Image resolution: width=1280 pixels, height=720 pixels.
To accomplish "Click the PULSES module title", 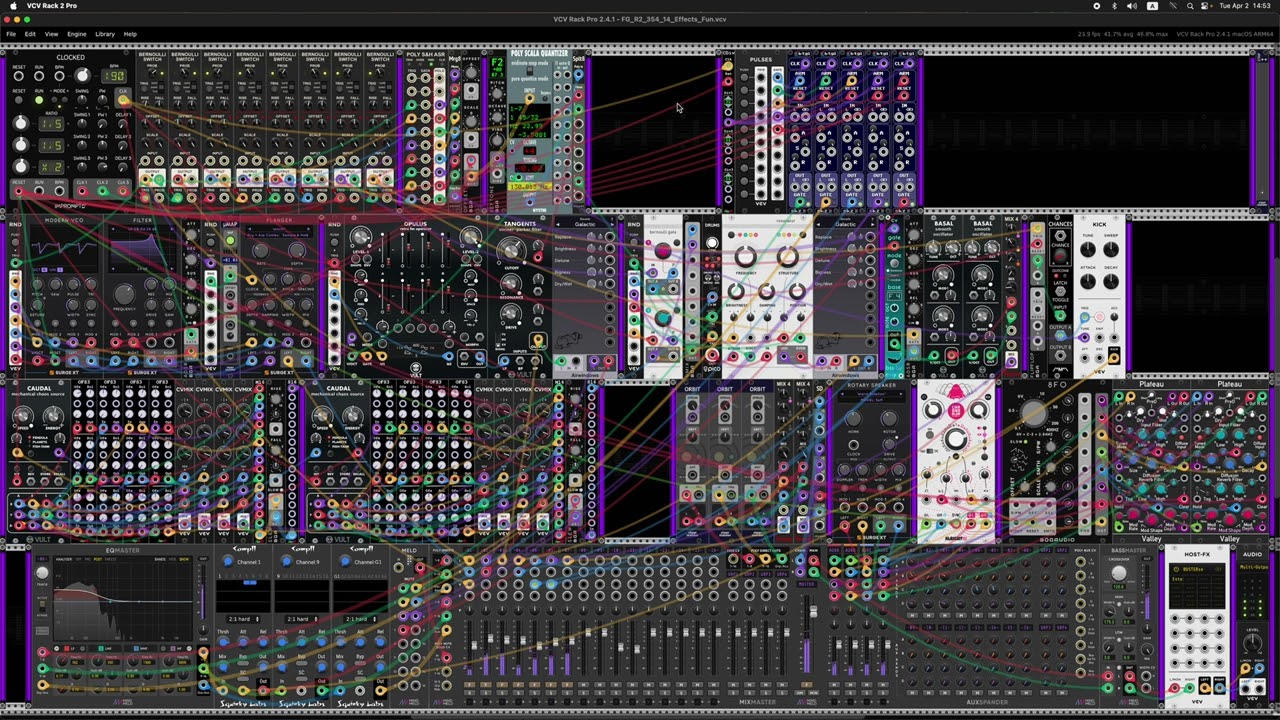I will [761, 60].
